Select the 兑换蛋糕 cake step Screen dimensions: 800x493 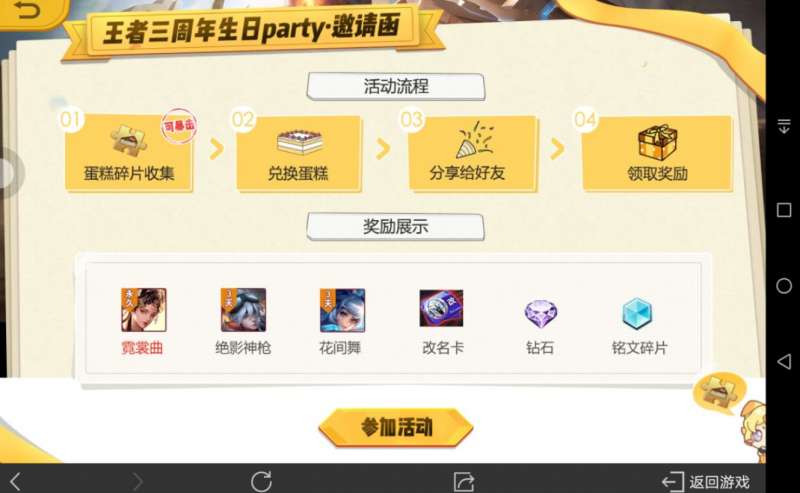pyautogui.click(x=299, y=153)
